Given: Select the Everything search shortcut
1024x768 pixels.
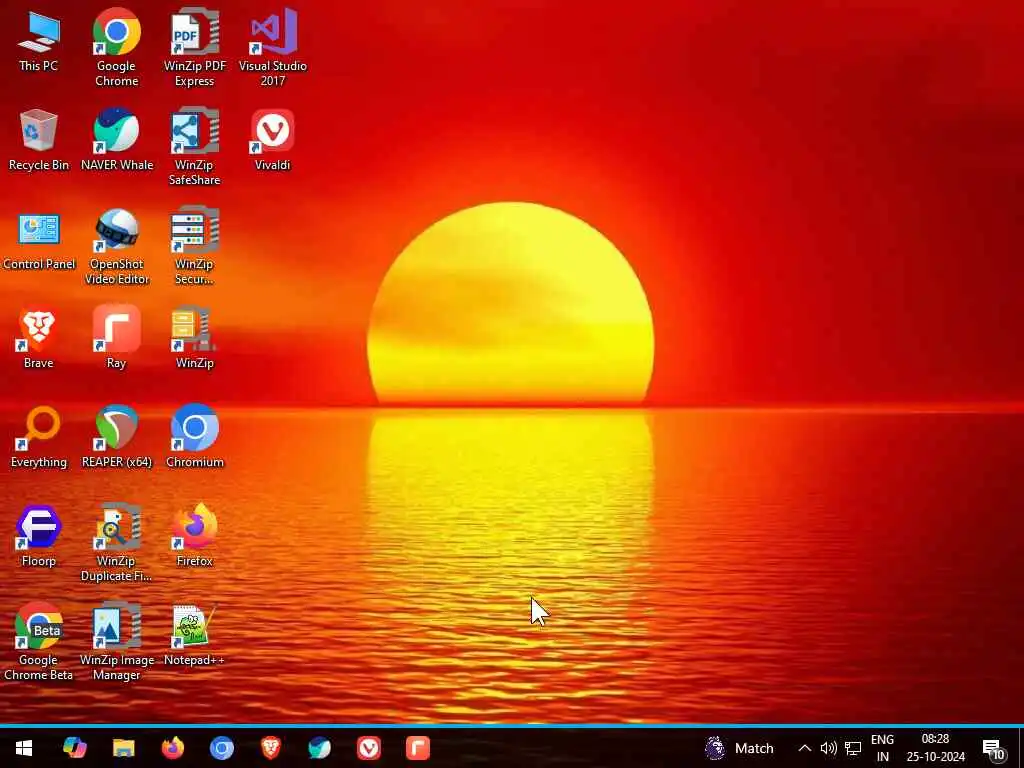Looking at the screenshot, I should point(39,438).
